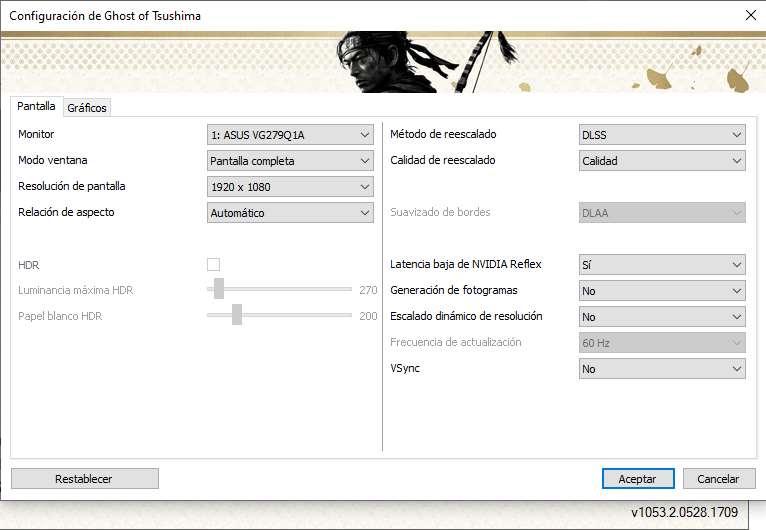Click the Cancelar button
Image resolution: width=766 pixels, height=530 pixels.
tap(719, 479)
